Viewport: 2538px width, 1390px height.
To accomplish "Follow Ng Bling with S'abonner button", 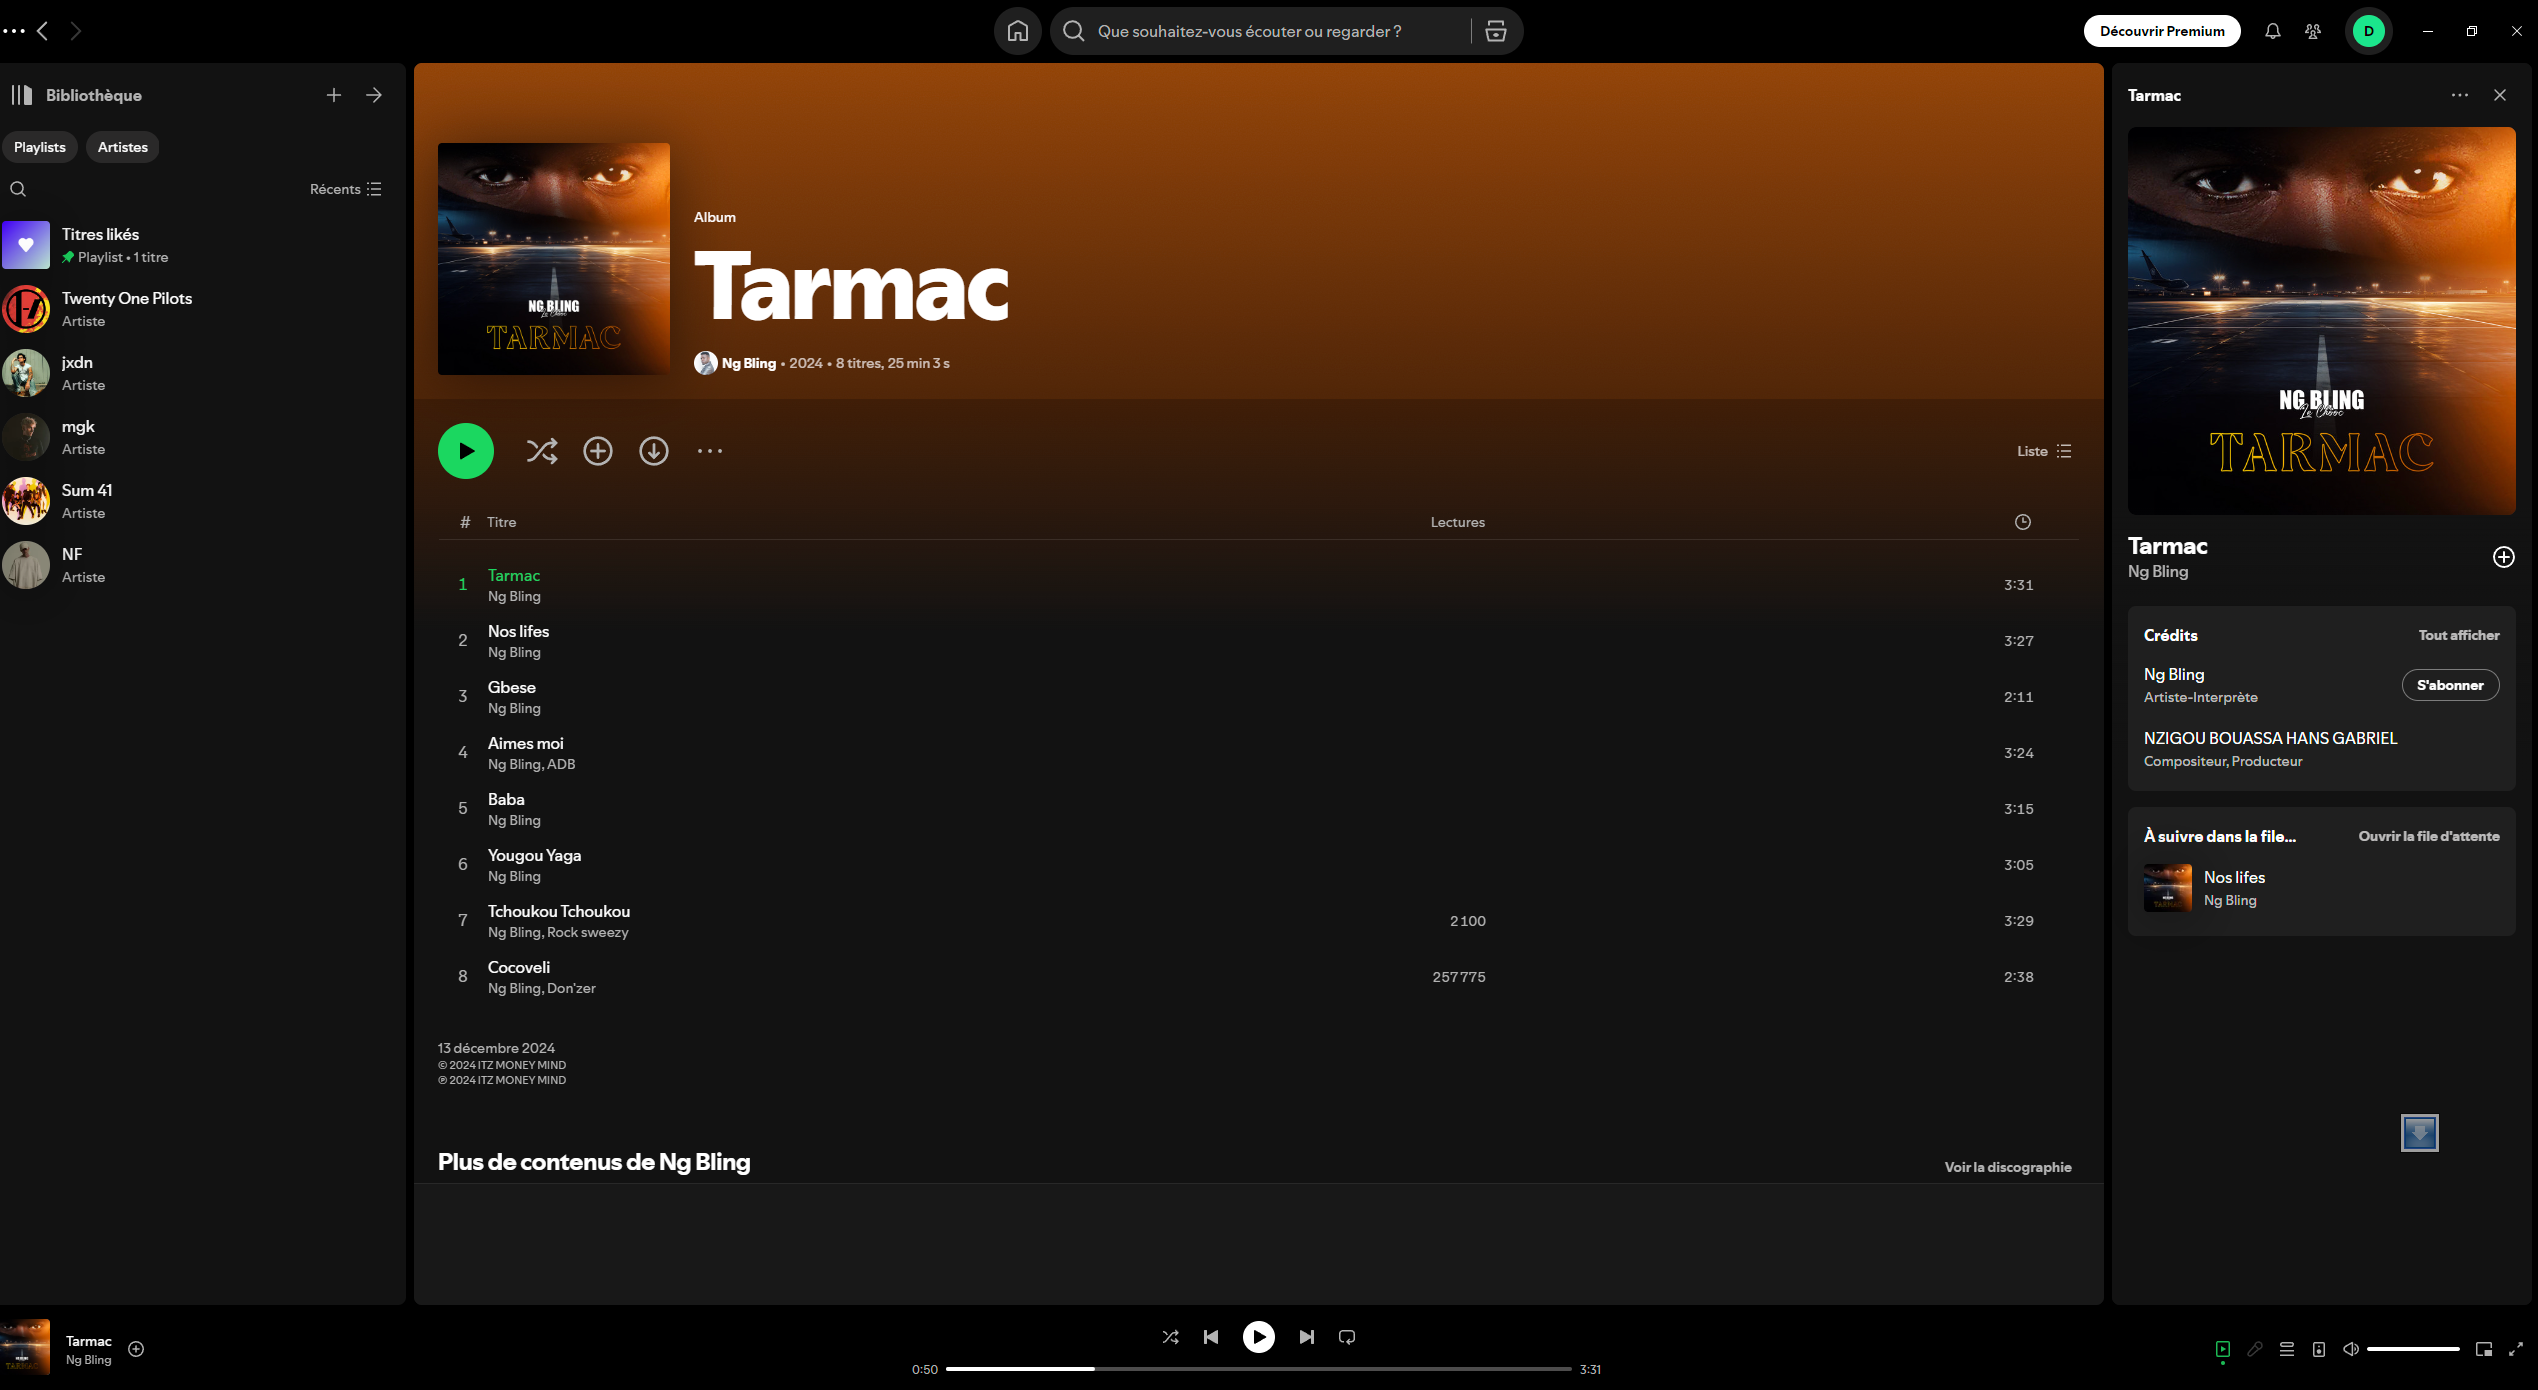I will [x=2450, y=685].
